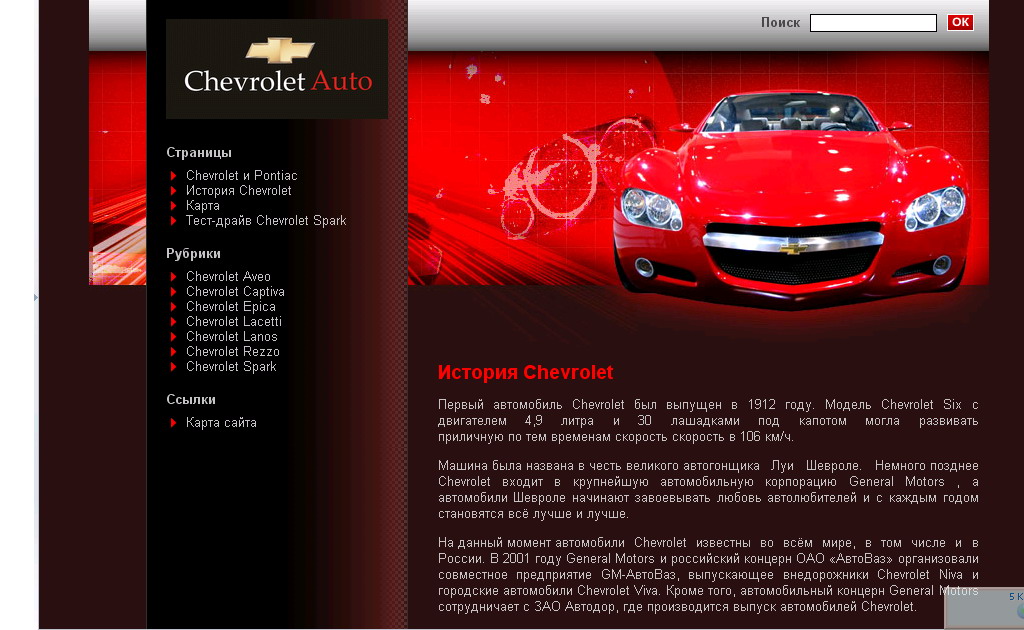Open the История Chevrolet sidebar link
Image resolution: width=1024 pixels, height=630 pixels.
(x=238, y=191)
